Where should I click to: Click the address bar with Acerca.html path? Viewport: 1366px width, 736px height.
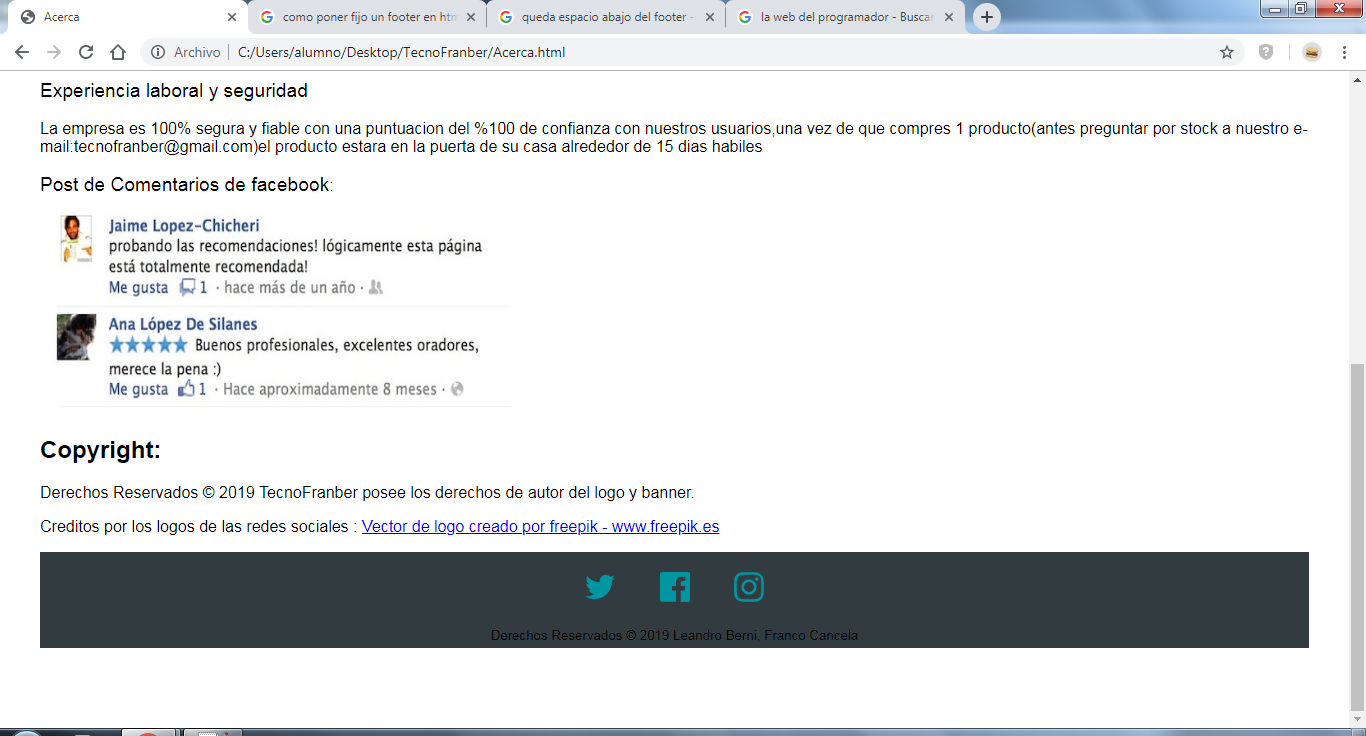click(x=692, y=52)
